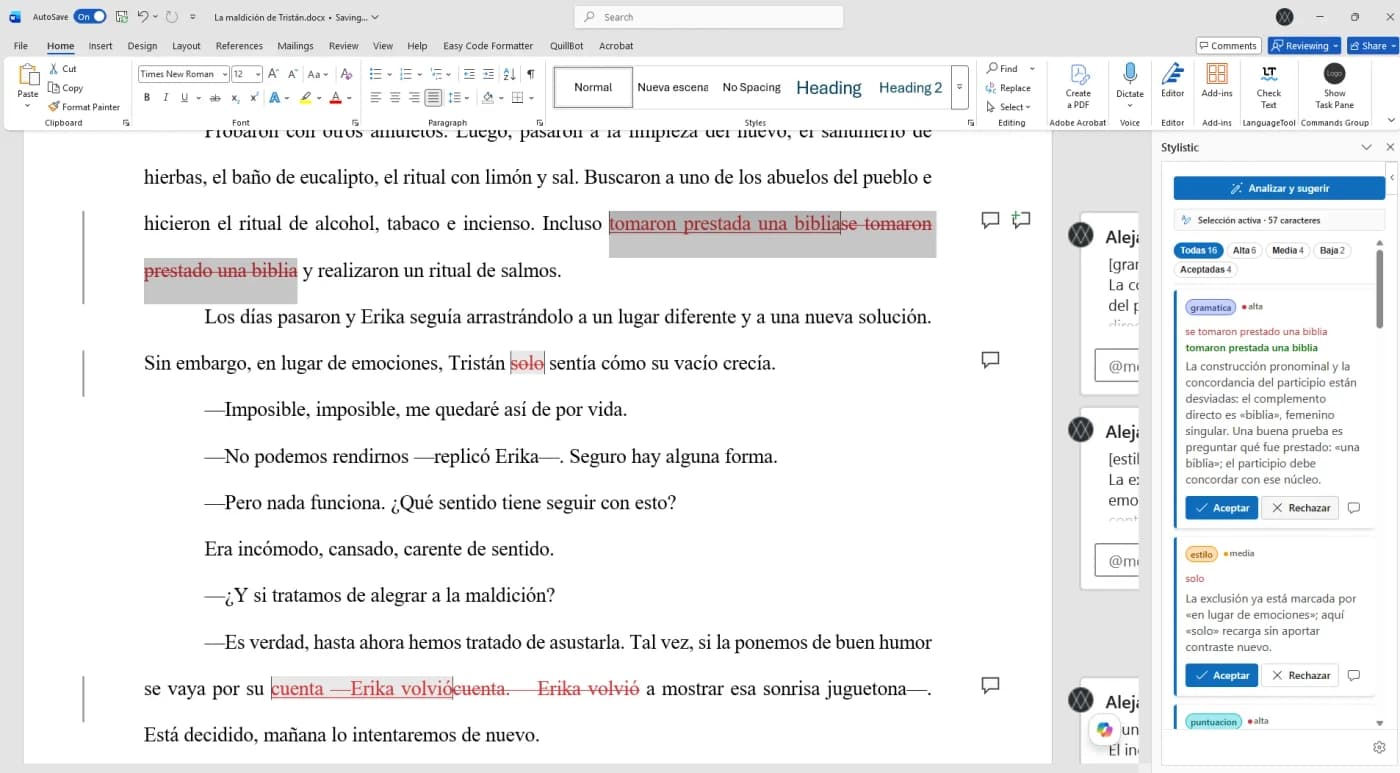This screenshot has width=1400, height=773.
Task: Open Stylistic panel settings gear
Action: pos(1379,747)
